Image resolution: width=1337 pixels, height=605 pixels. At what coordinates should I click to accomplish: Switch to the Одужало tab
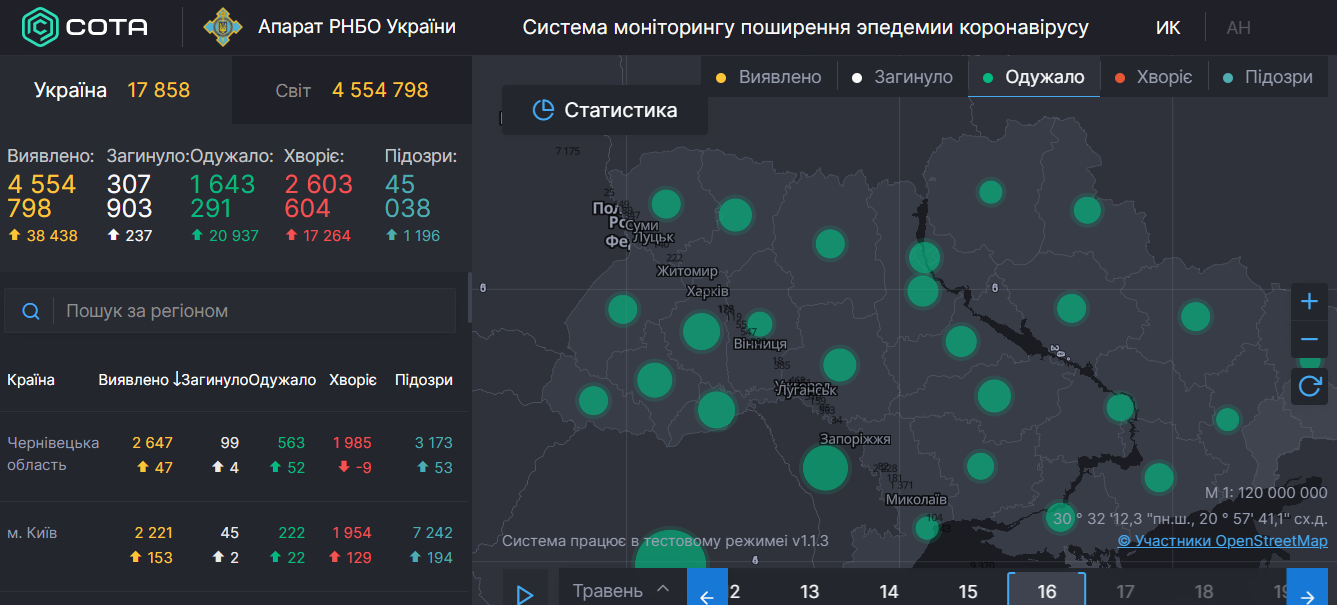pos(1033,75)
